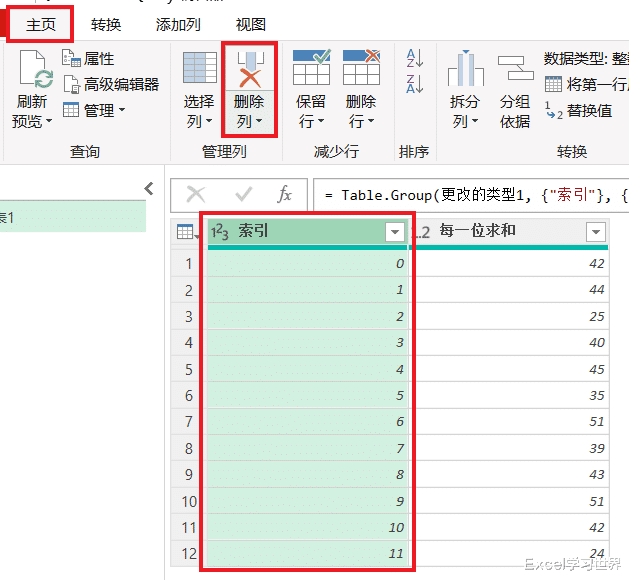Collapse the queries pane with the chevron
Screen dimensions: 629x580
[x=149, y=188]
